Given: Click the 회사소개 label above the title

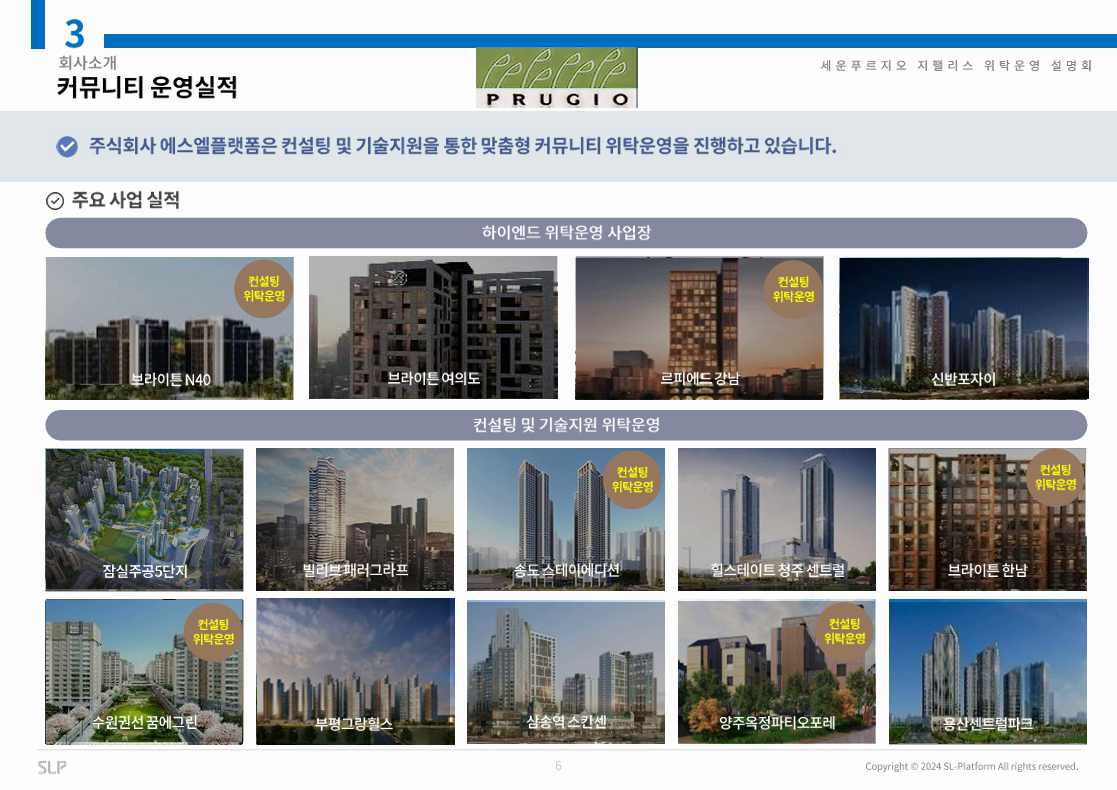Looking at the screenshot, I should (88, 63).
